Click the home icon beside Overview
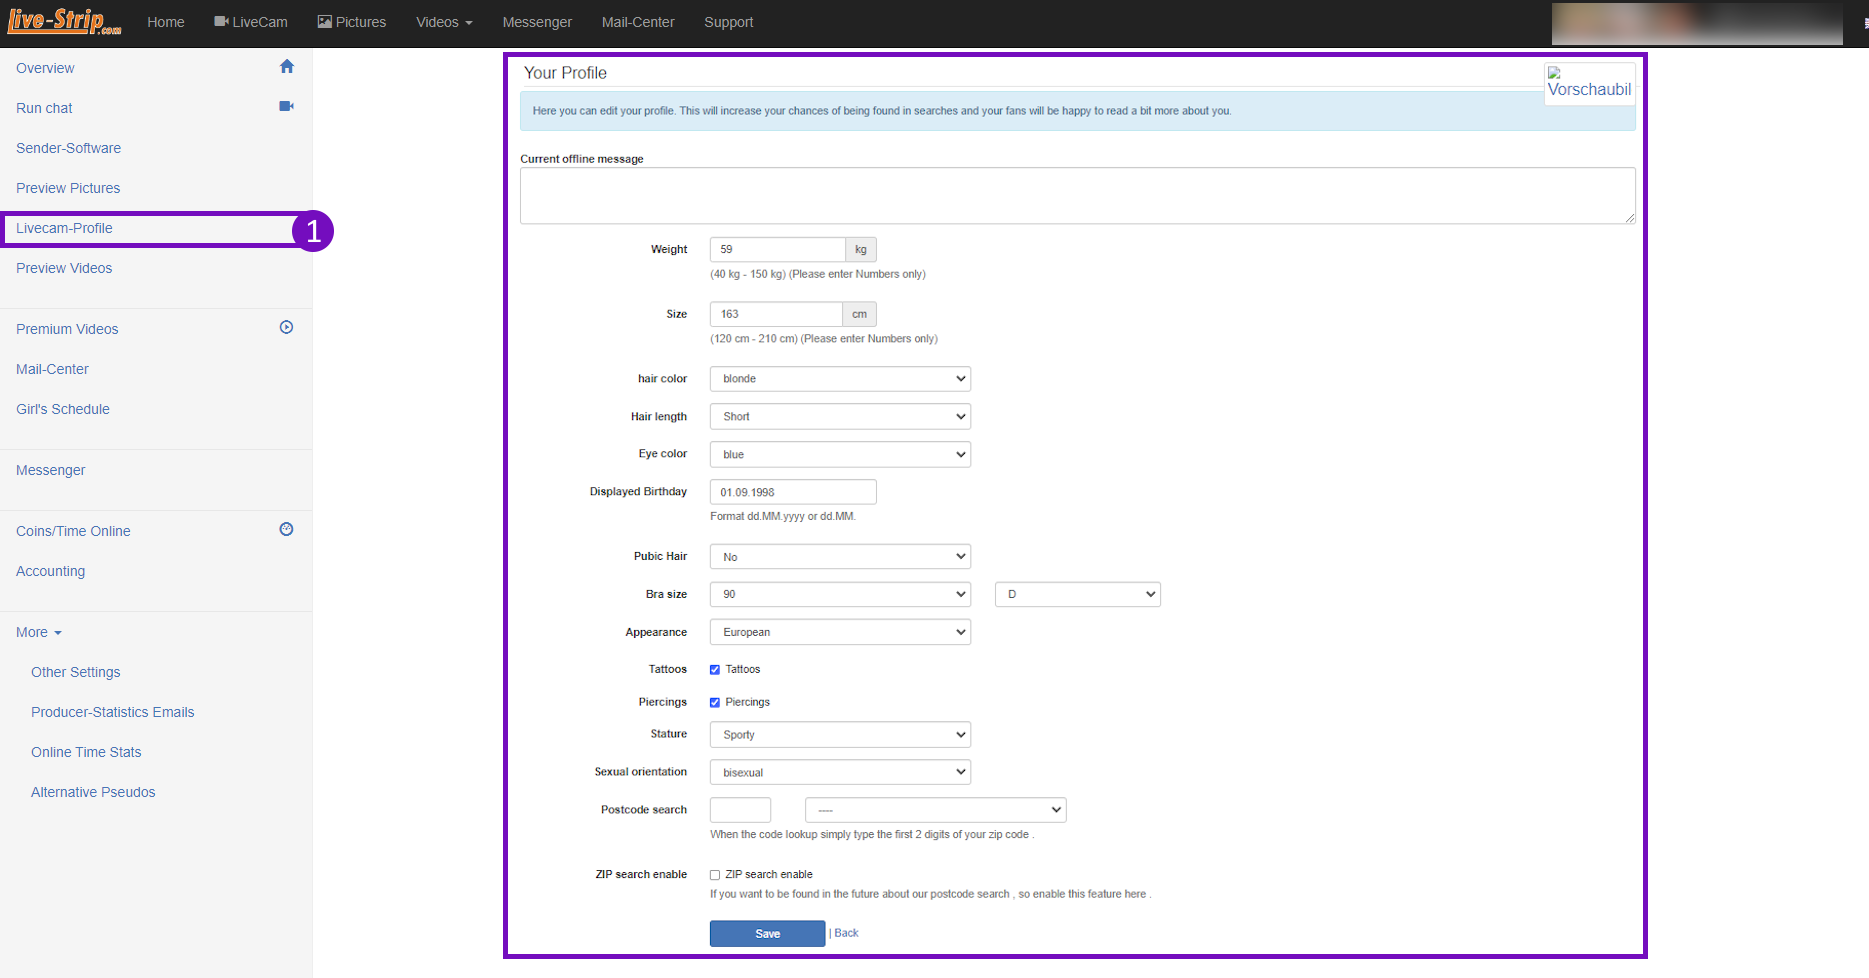 coord(287,67)
